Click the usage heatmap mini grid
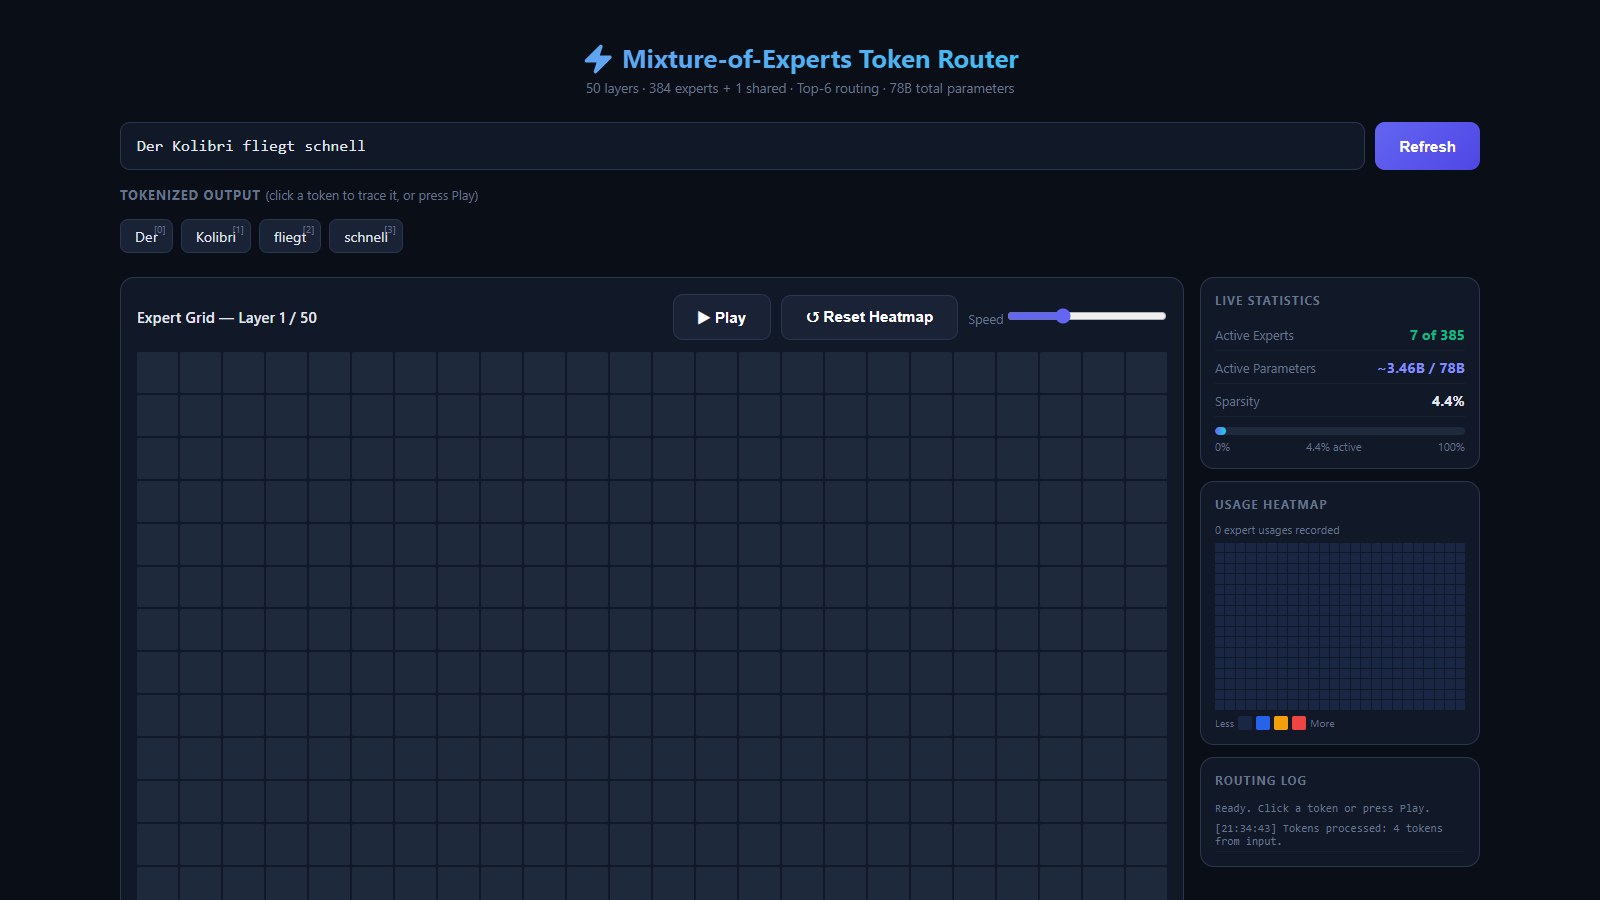 1340,626
